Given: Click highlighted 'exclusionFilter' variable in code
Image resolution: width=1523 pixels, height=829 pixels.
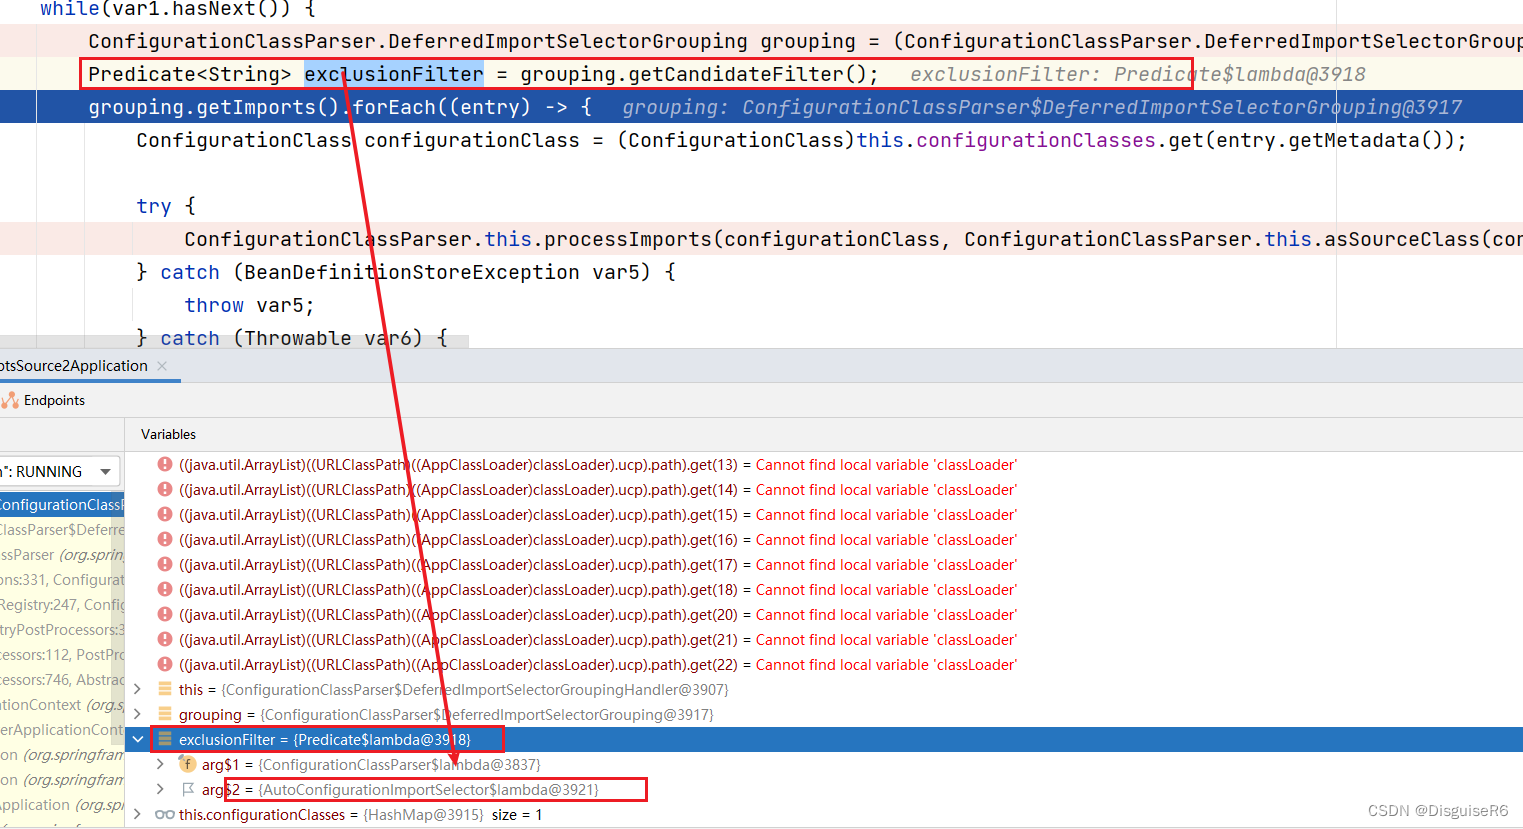Looking at the screenshot, I should click(x=394, y=74).
